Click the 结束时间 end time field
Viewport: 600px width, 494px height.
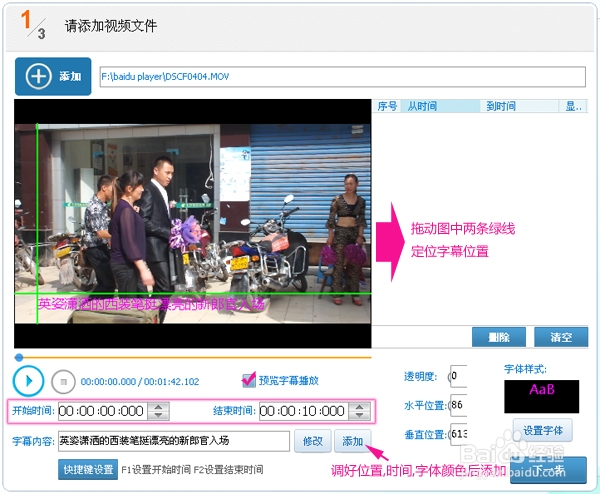[303, 411]
